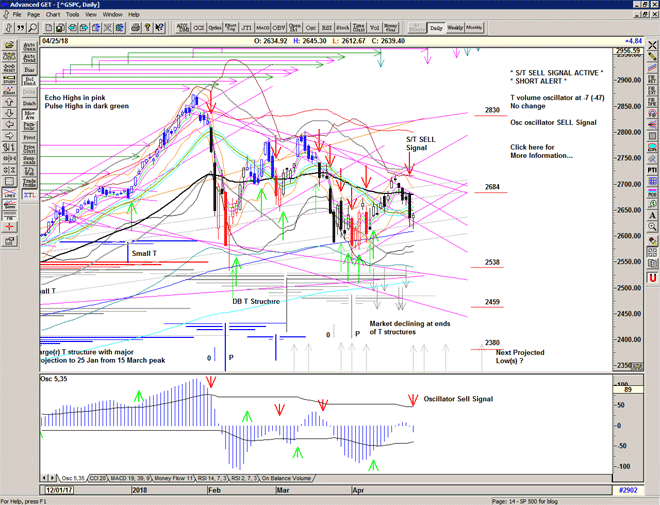Open the Window menu
Image resolution: width=660 pixels, height=505 pixels.
[112, 15]
